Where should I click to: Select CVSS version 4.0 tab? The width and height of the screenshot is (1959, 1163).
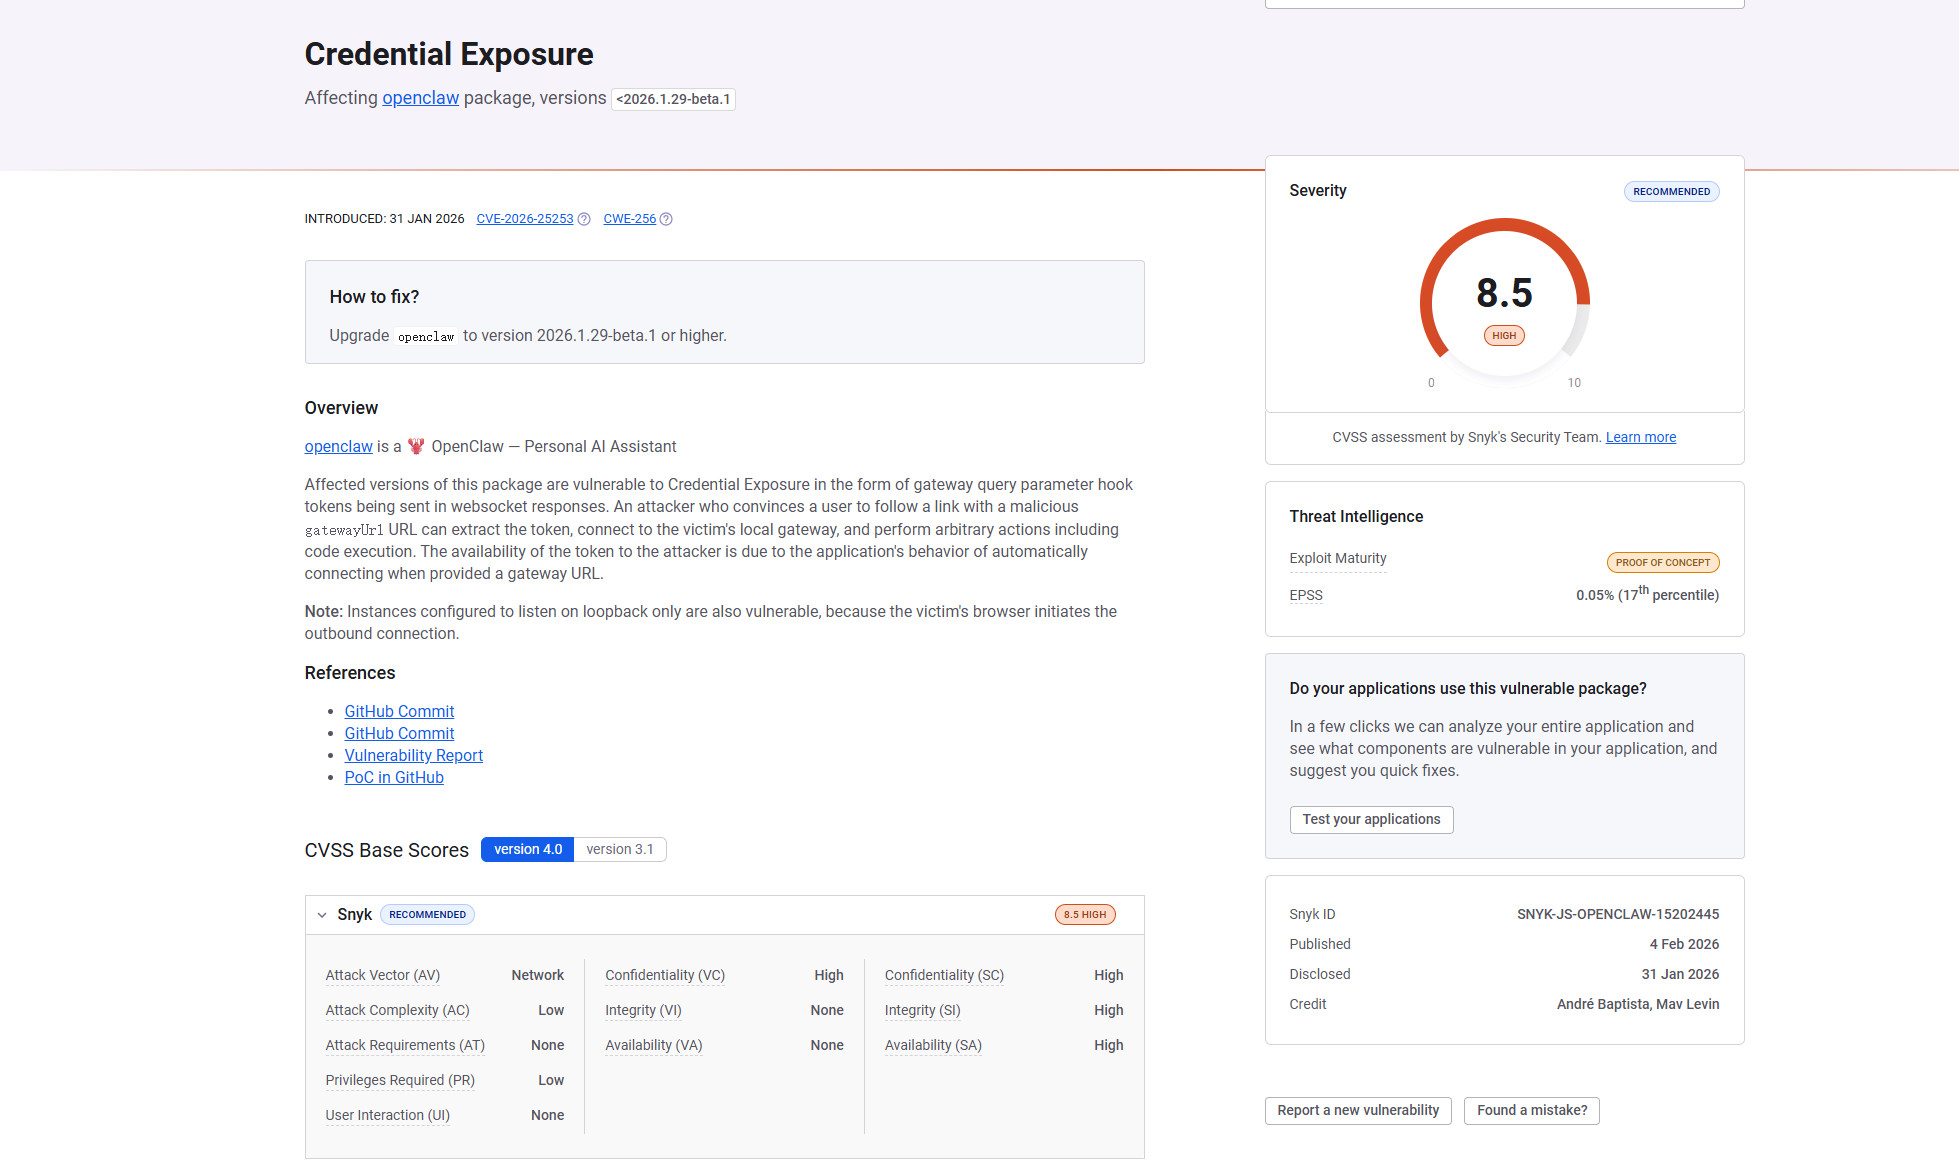pyautogui.click(x=527, y=849)
